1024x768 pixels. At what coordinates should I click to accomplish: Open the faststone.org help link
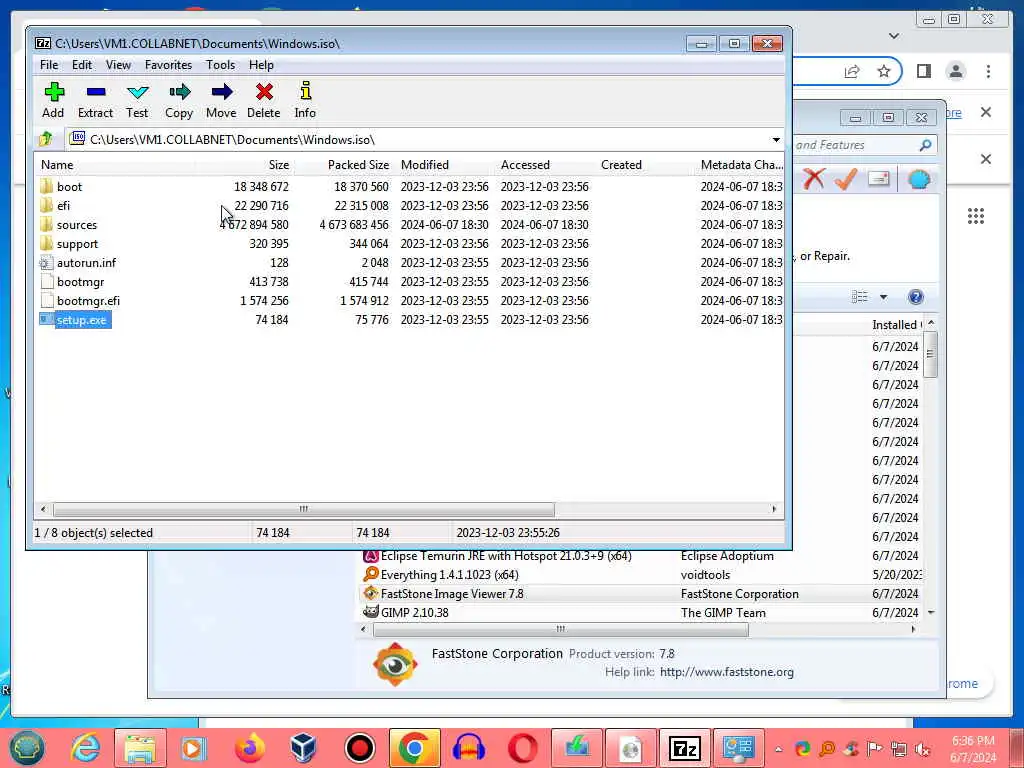click(727, 672)
